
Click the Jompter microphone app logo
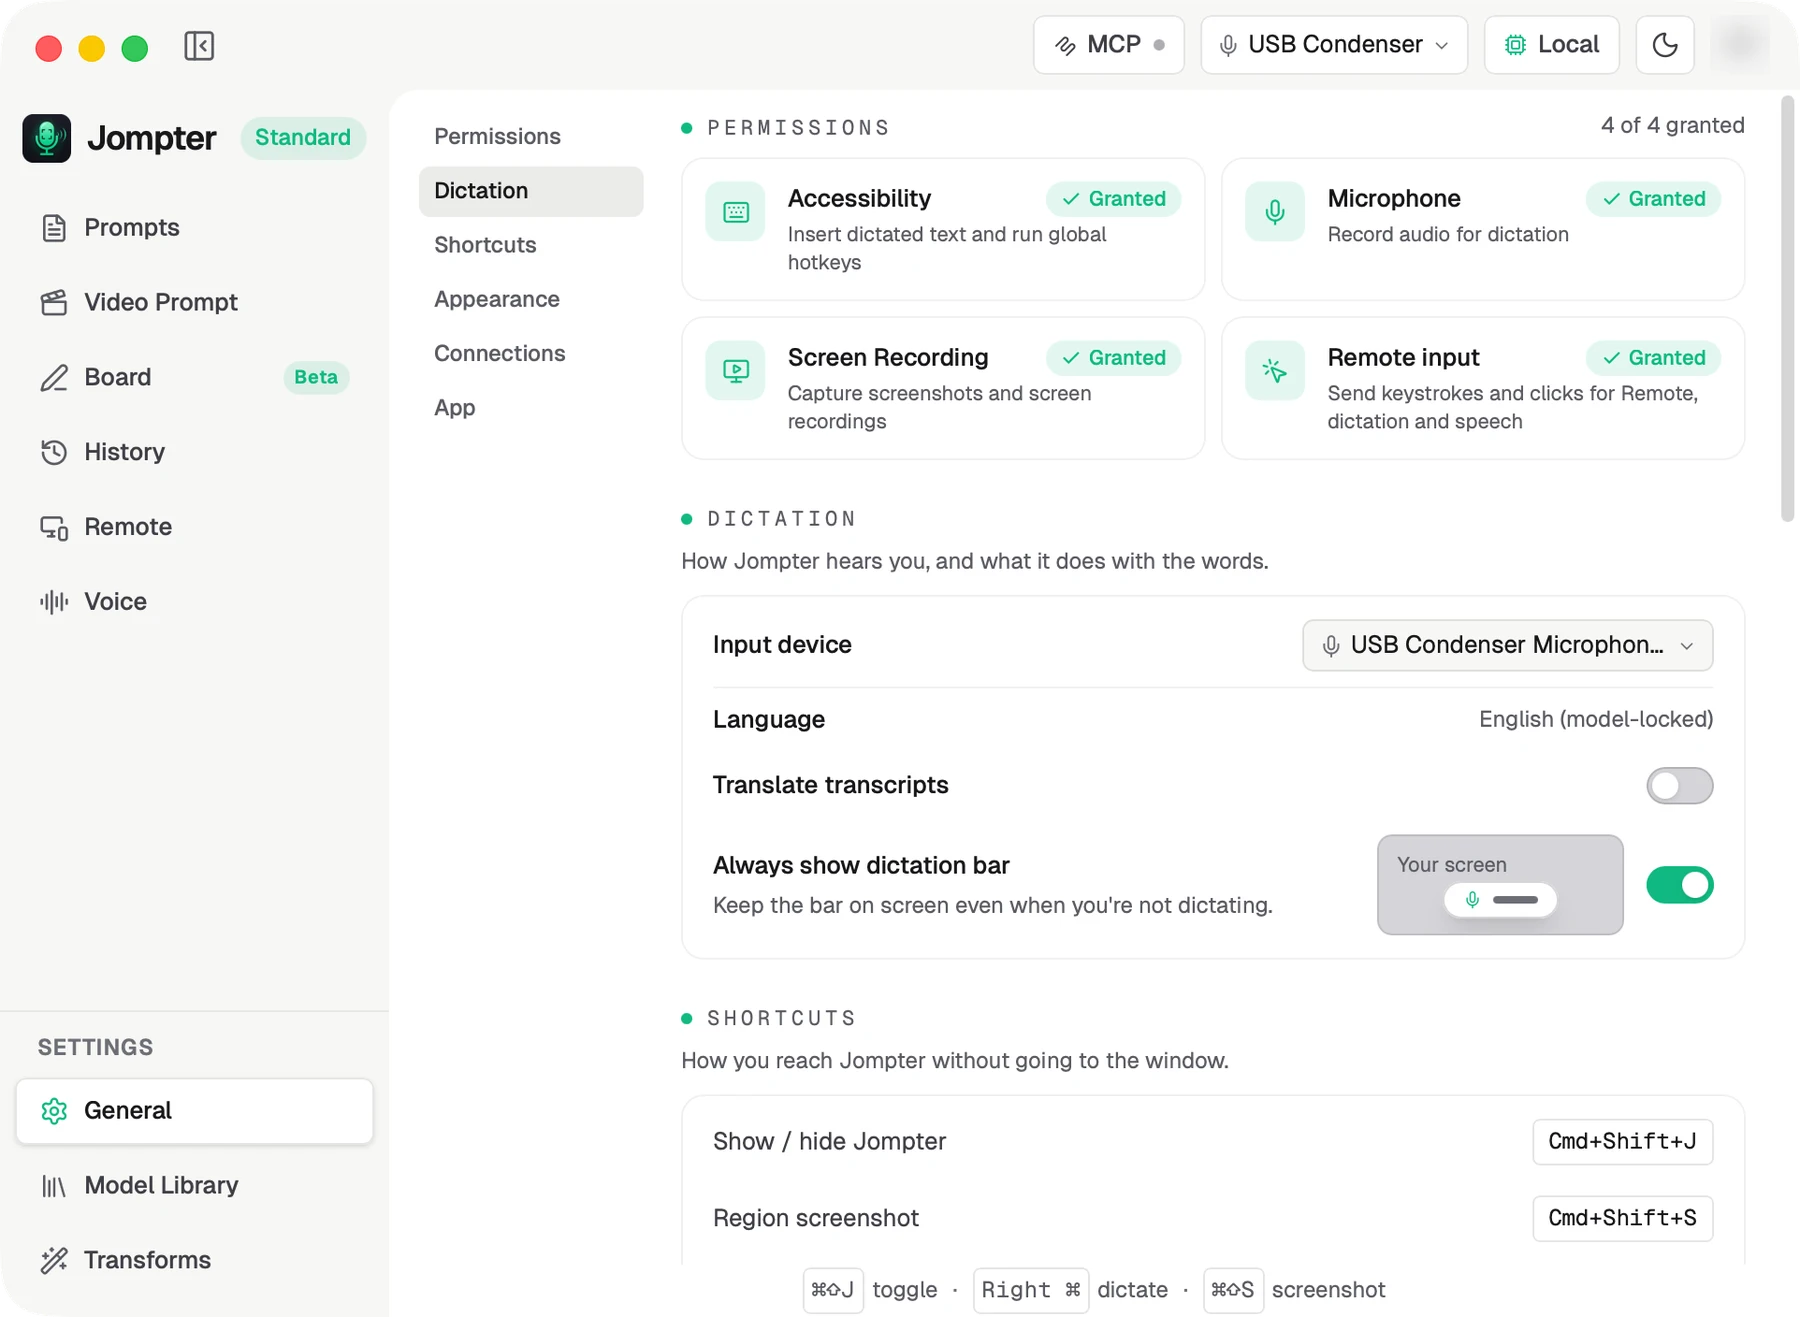pyautogui.click(x=47, y=138)
